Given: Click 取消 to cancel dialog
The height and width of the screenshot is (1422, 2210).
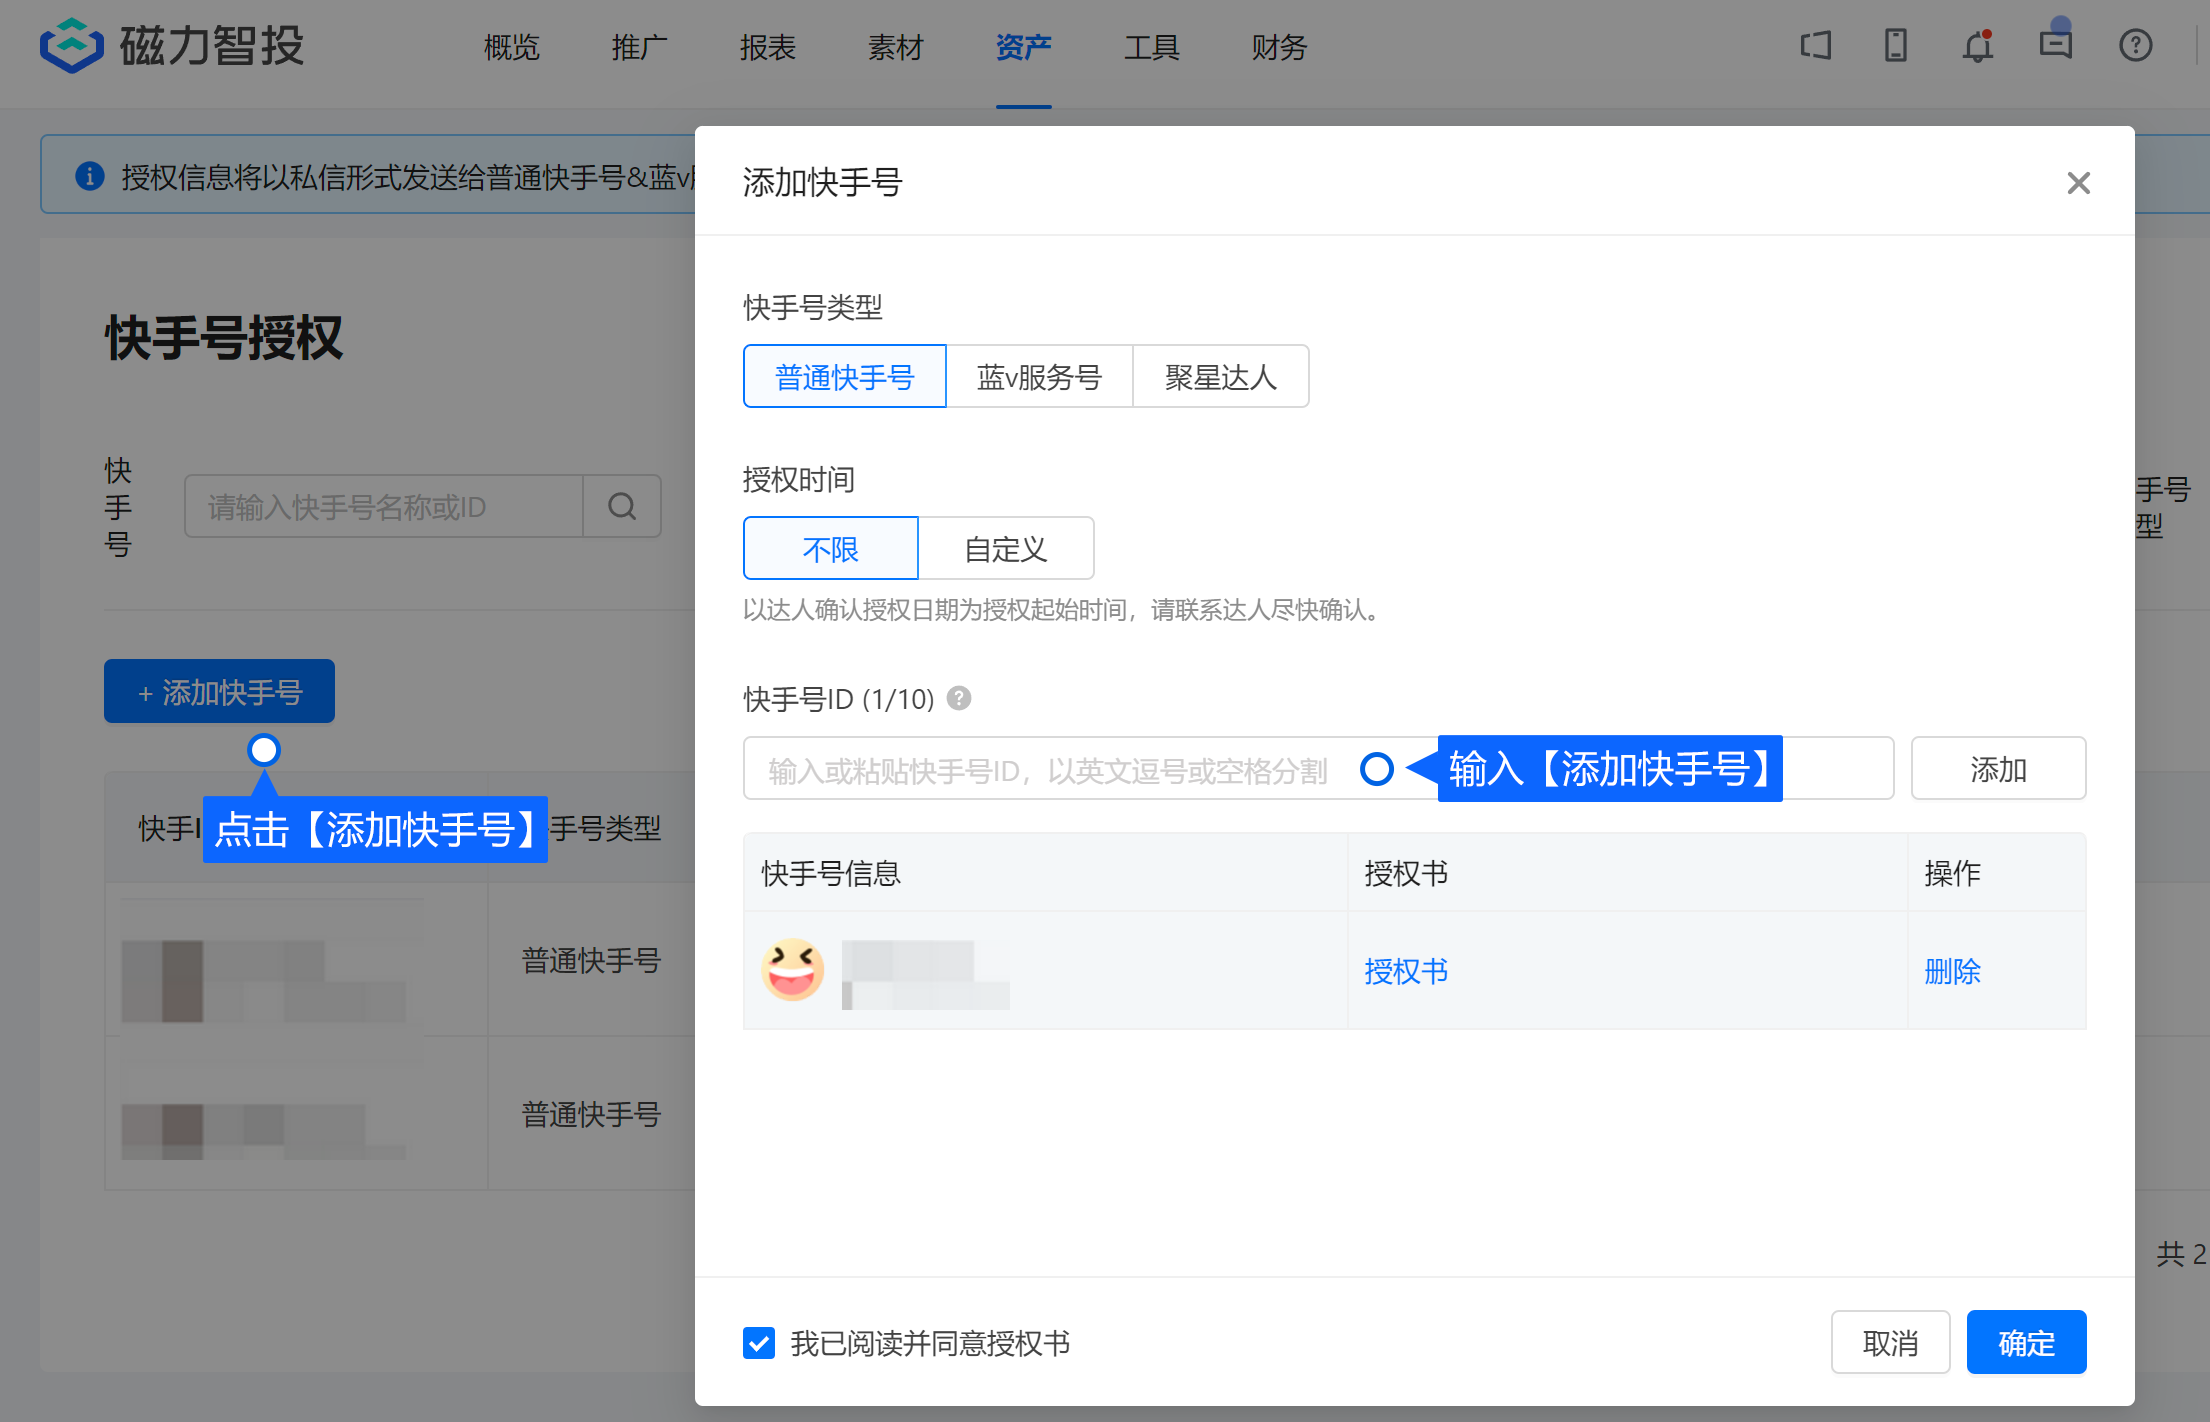Looking at the screenshot, I should click(1890, 1342).
